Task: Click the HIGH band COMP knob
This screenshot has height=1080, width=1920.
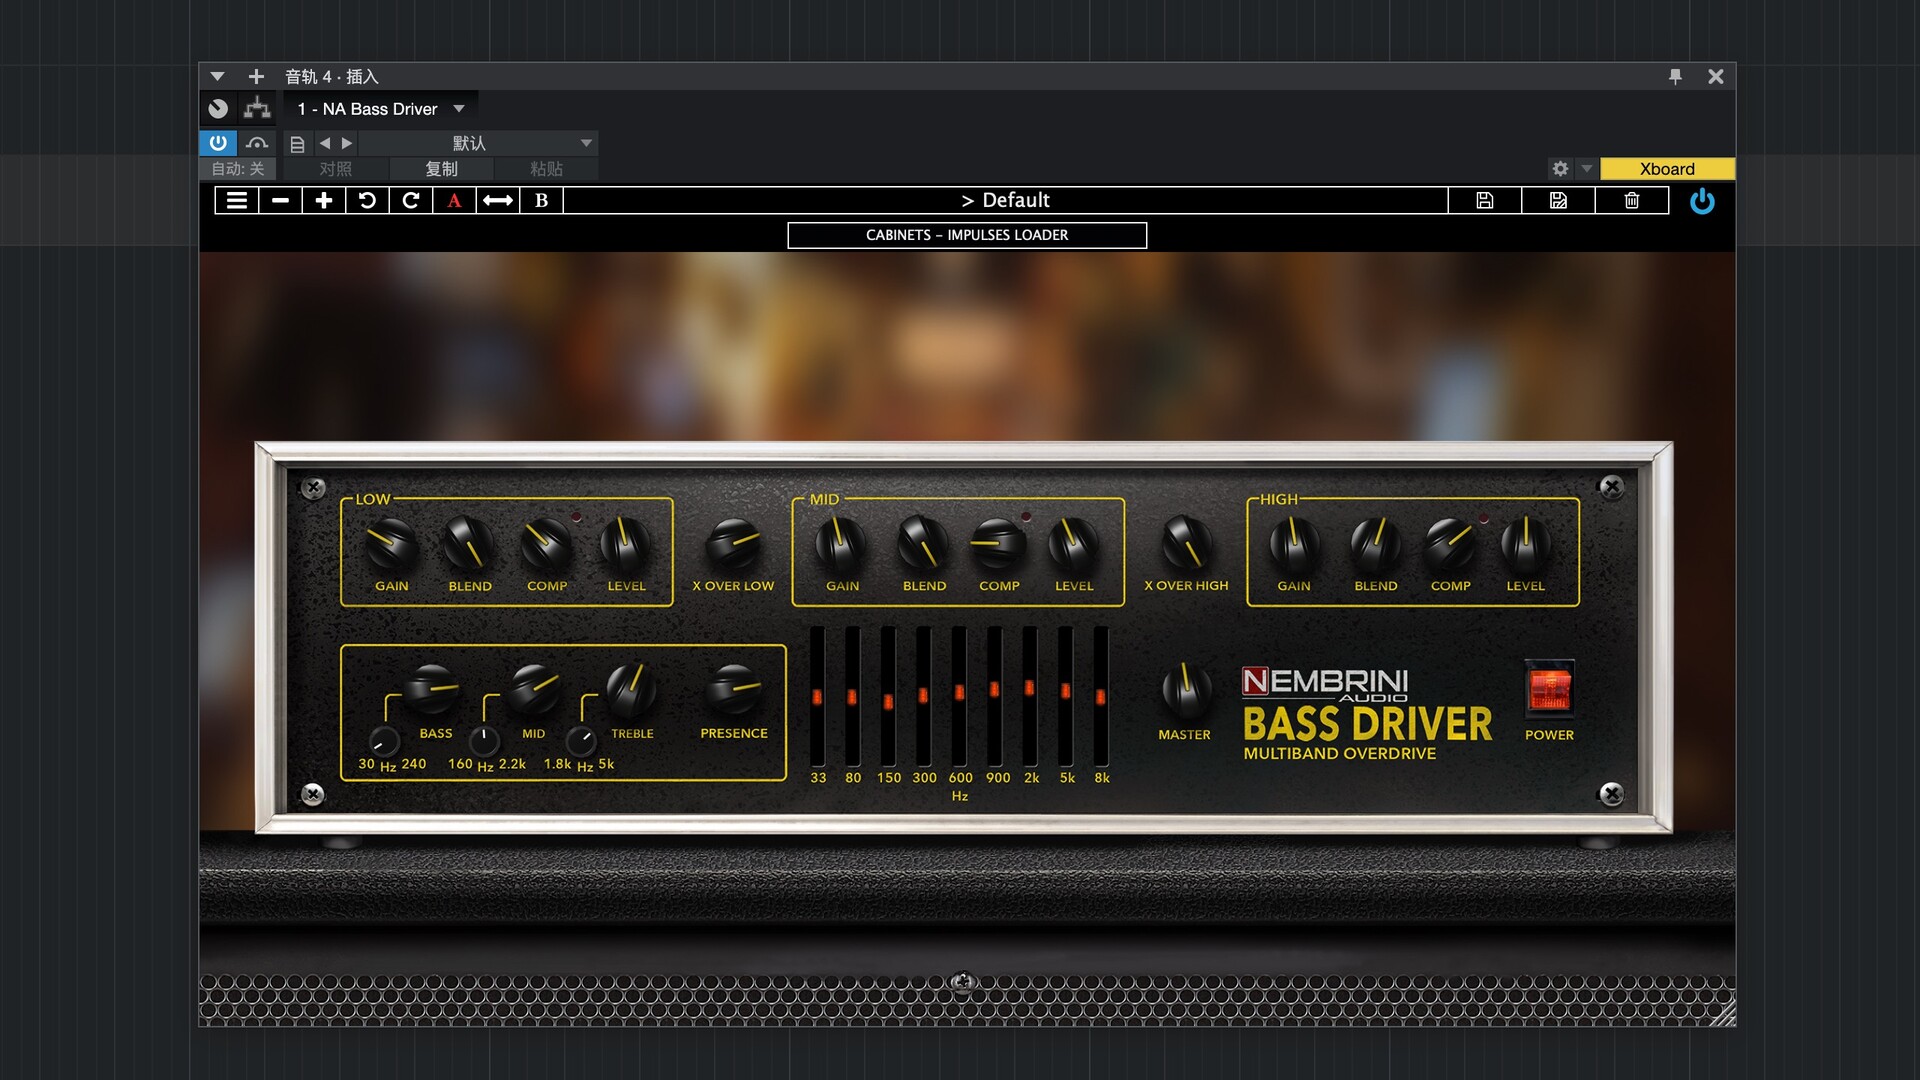Action: pyautogui.click(x=1450, y=543)
